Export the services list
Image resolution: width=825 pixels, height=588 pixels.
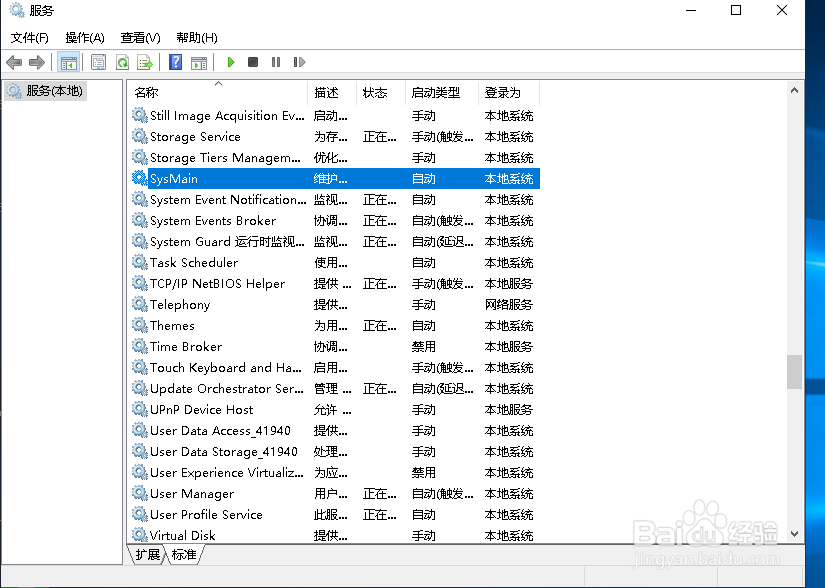pos(144,61)
